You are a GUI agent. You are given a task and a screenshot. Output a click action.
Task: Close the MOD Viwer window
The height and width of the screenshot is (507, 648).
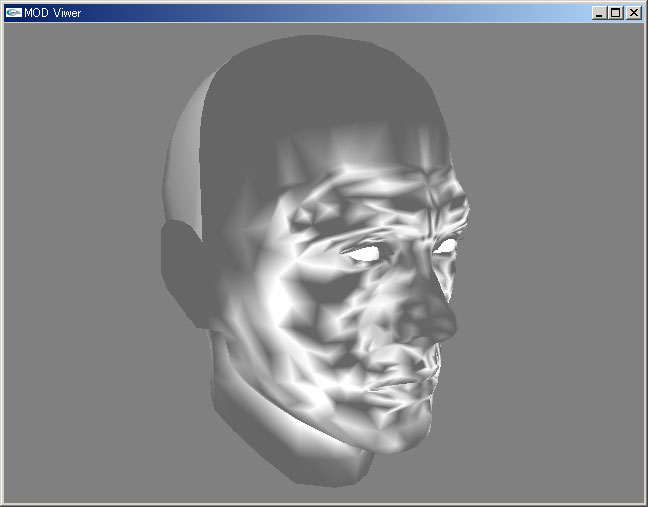(634, 13)
